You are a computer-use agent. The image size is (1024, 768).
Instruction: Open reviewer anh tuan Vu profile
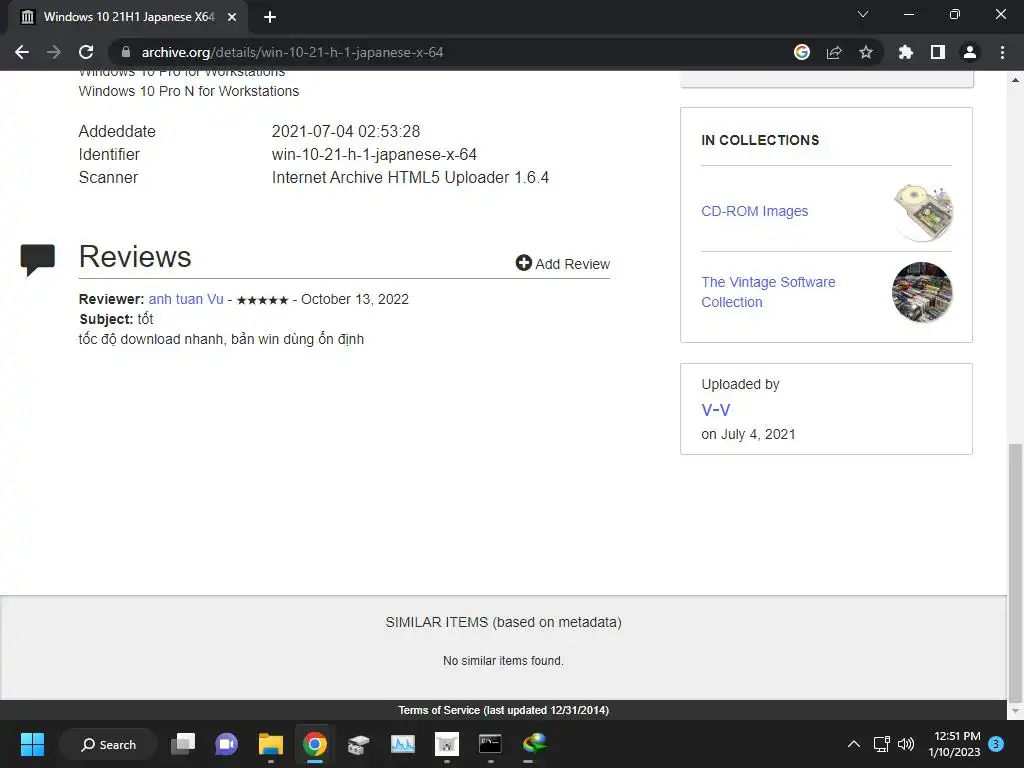coord(186,299)
